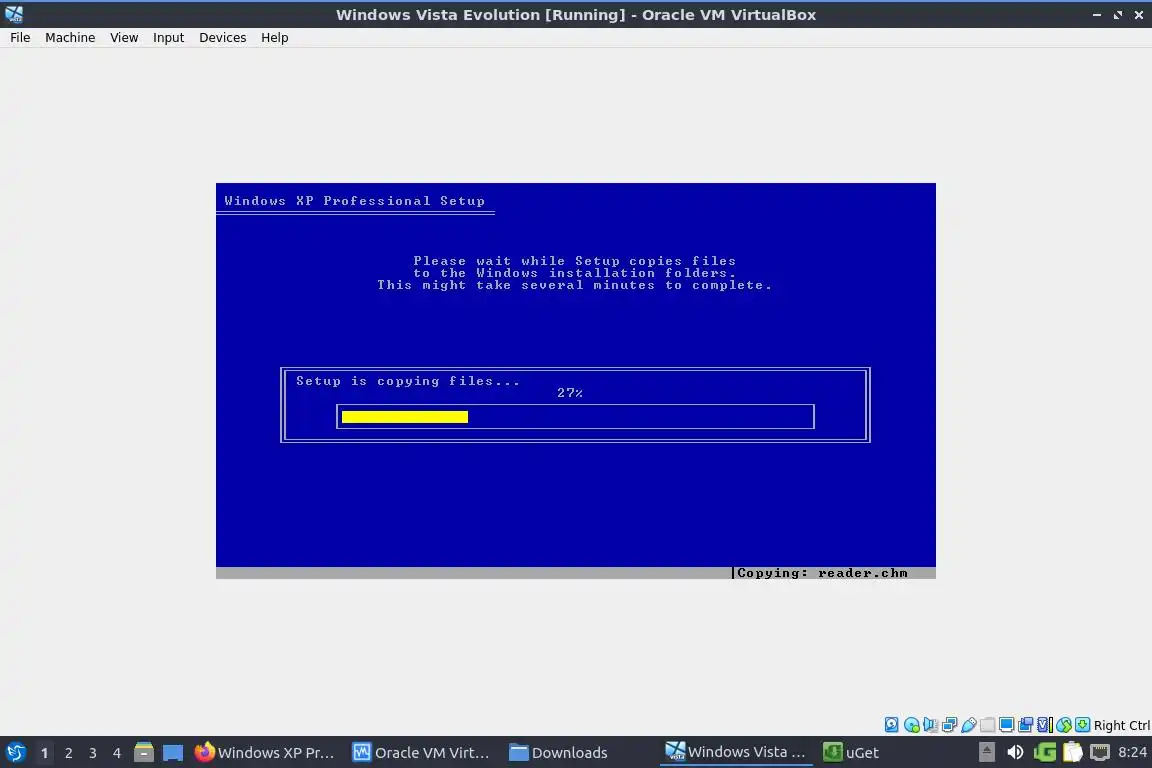Click the USB devices status icon
The width and height of the screenshot is (1152, 768).
(969, 725)
